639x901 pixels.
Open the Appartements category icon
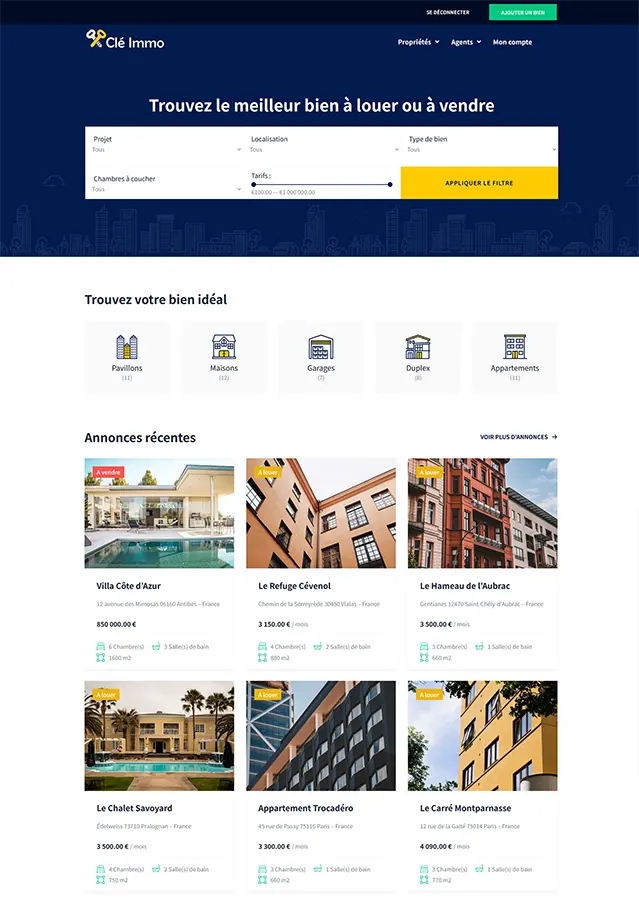click(x=515, y=346)
